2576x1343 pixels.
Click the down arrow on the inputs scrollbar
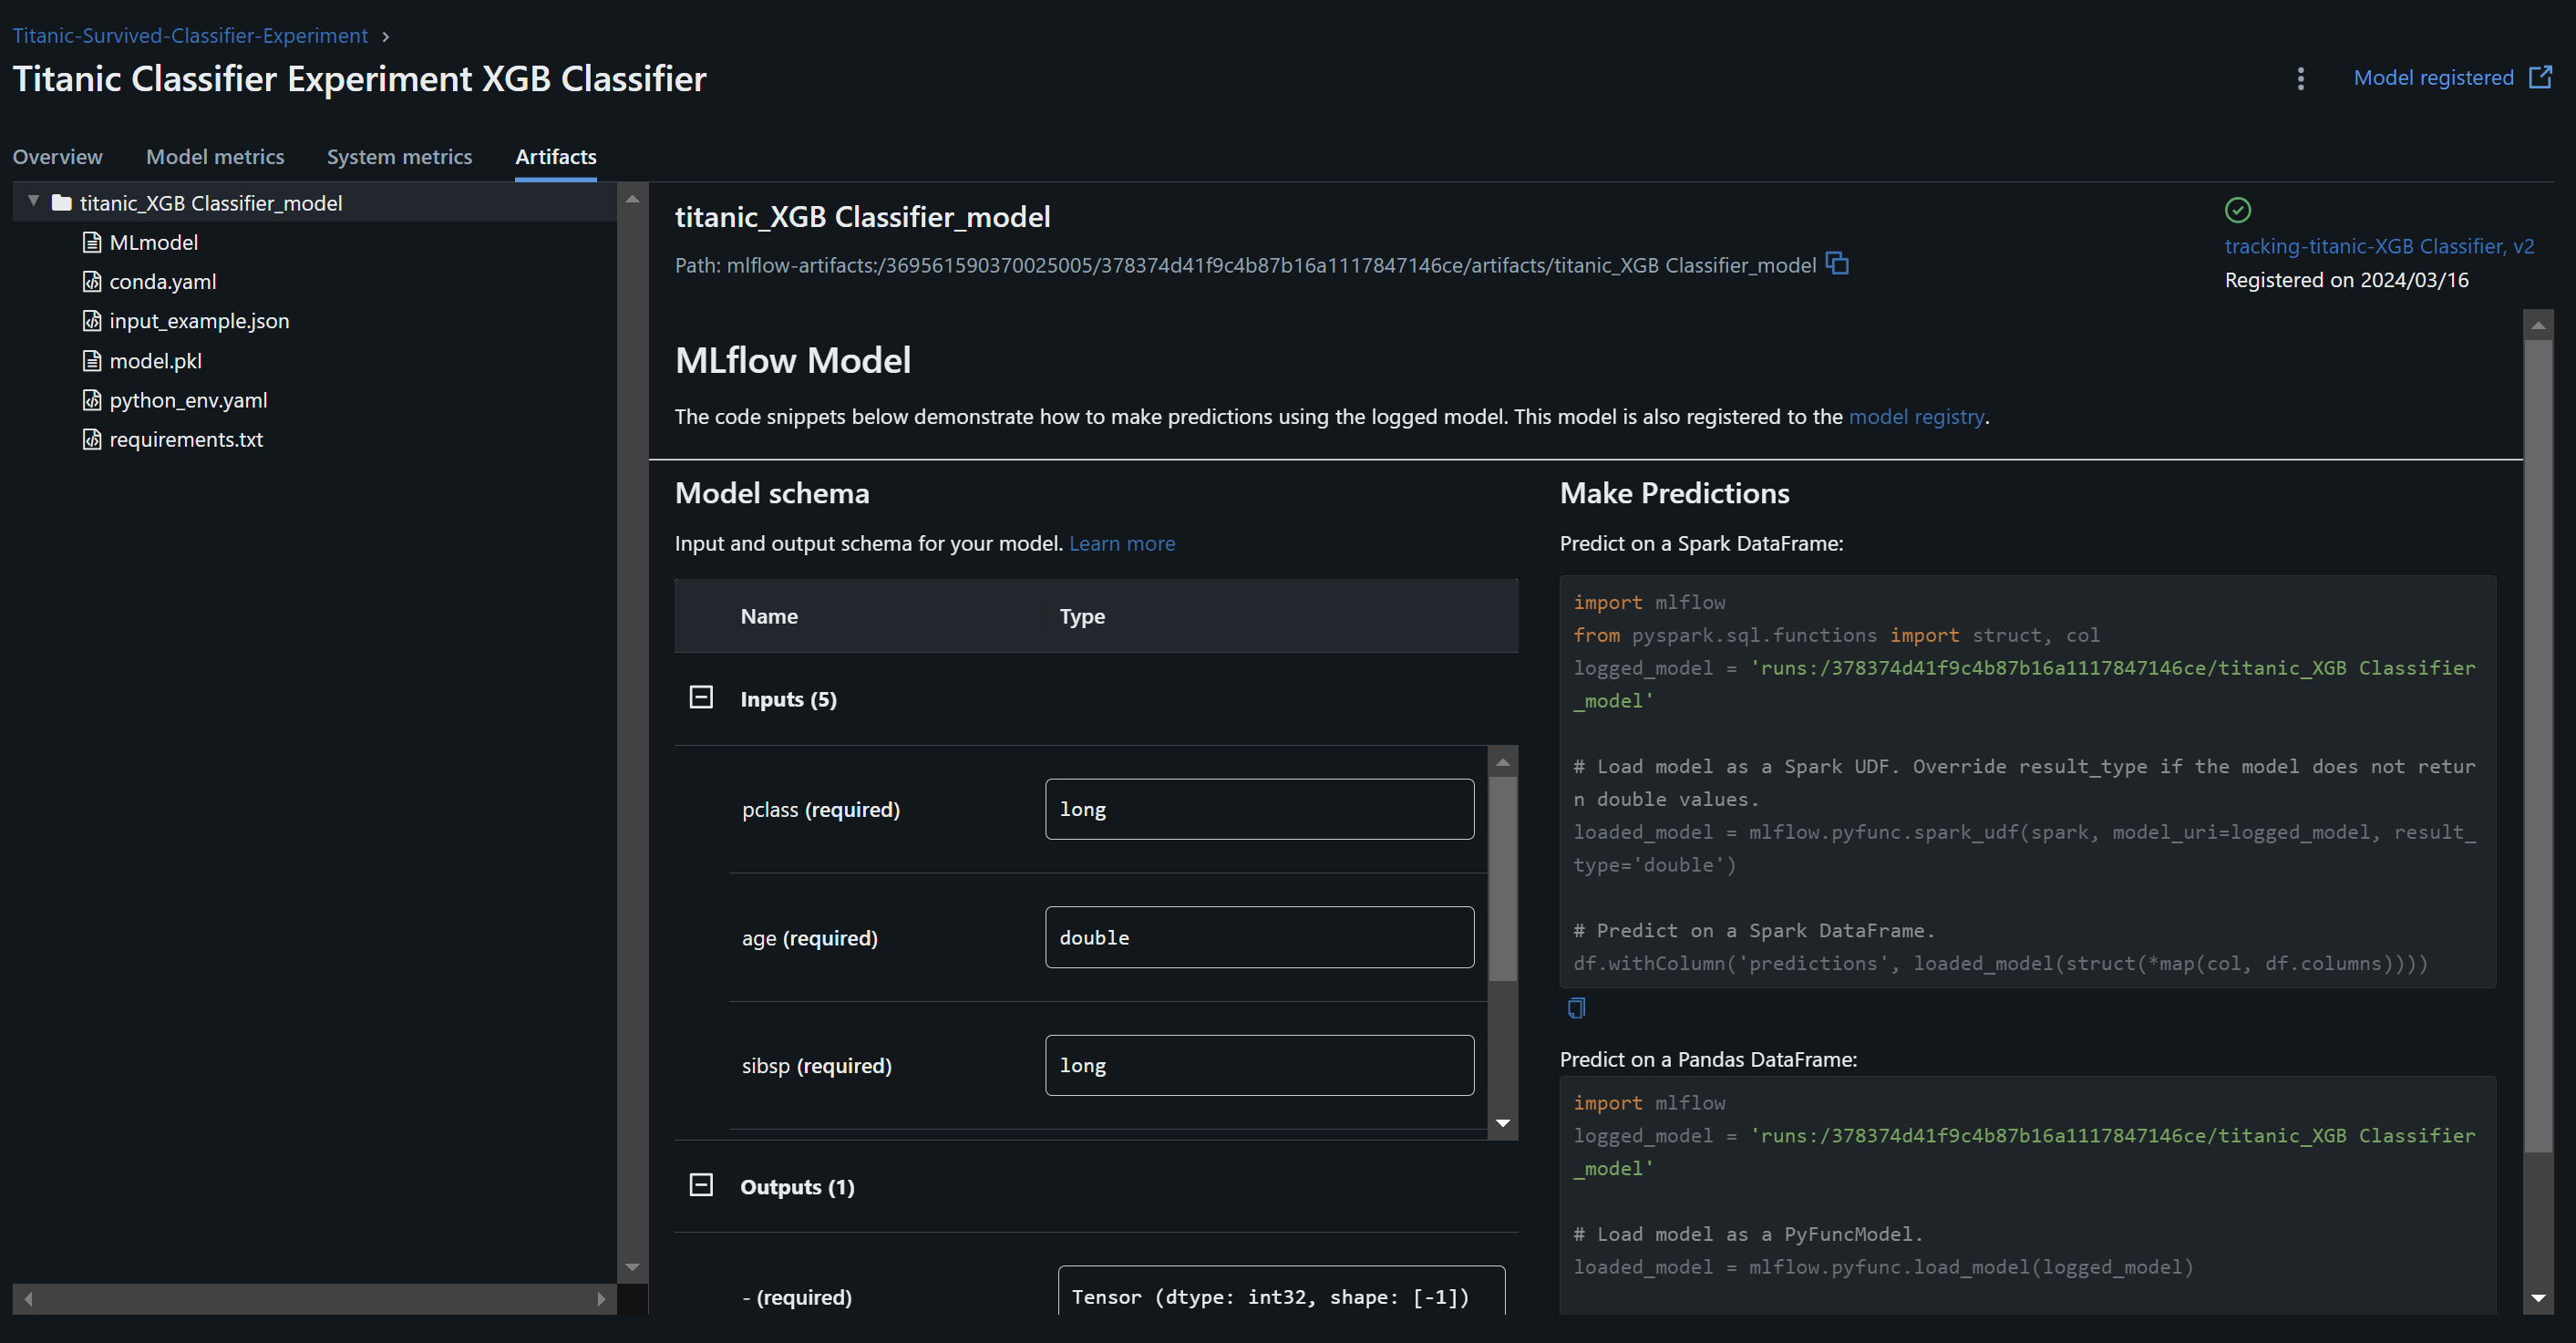tap(1503, 1123)
